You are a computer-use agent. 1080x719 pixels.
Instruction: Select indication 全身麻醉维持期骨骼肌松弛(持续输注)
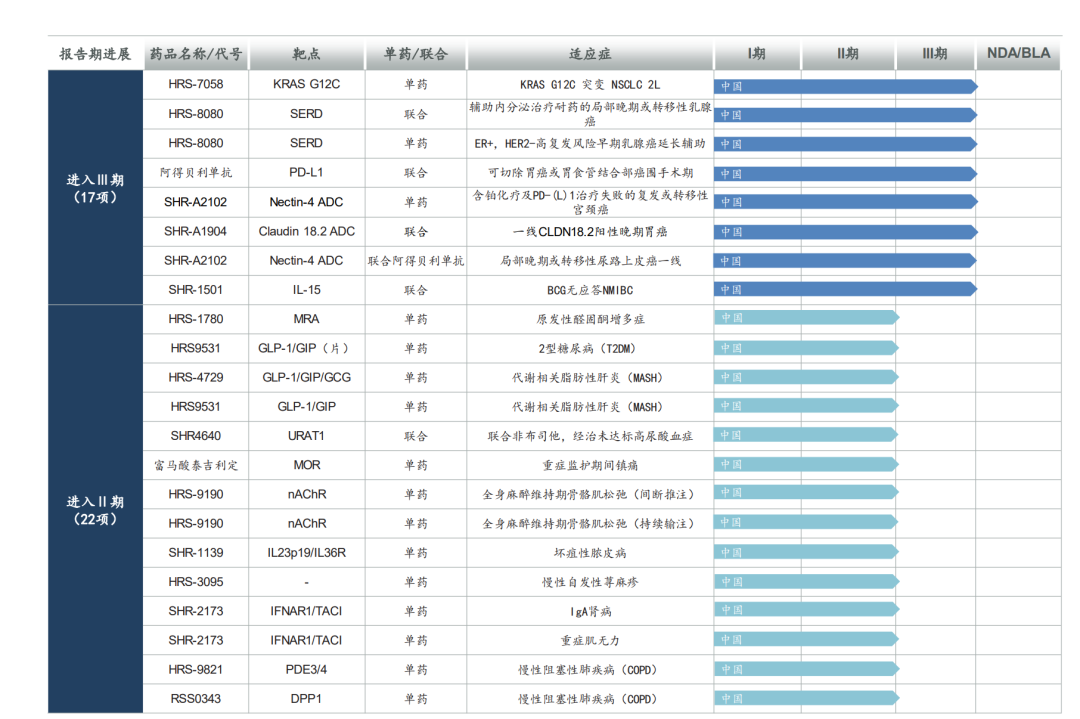(590, 524)
